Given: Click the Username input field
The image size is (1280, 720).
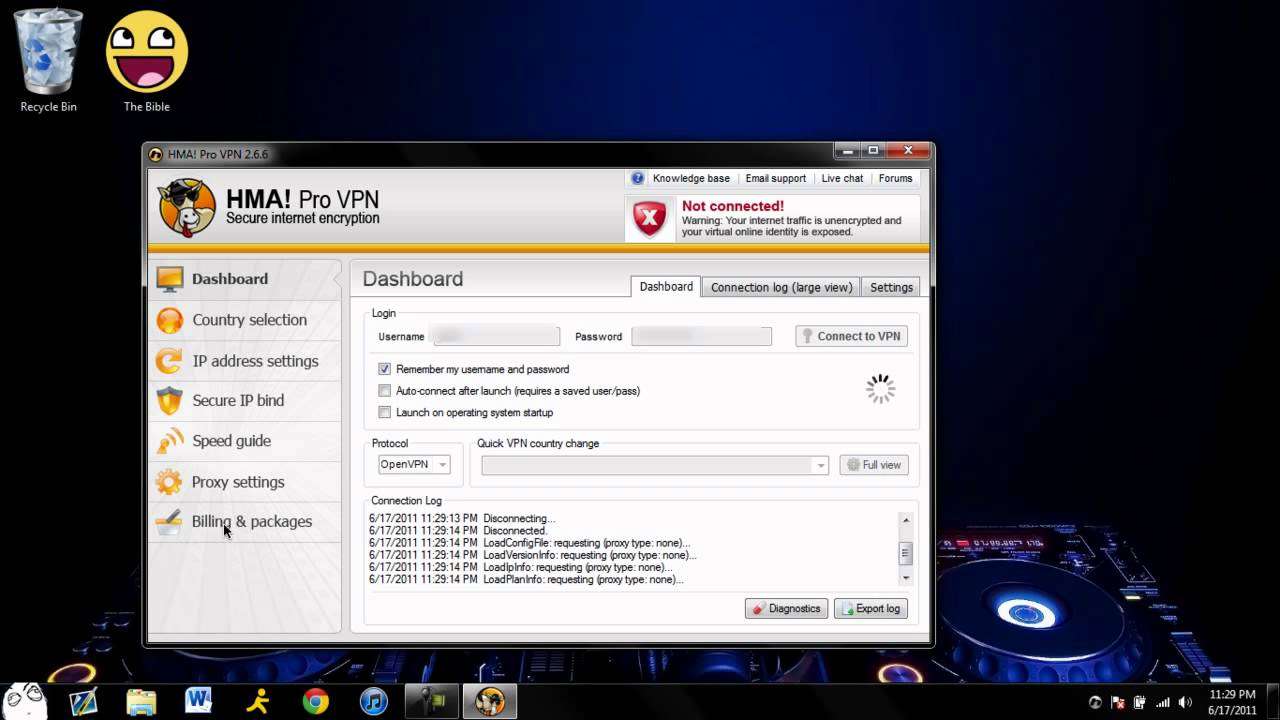Looking at the screenshot, I should click(x=495, y=336).
